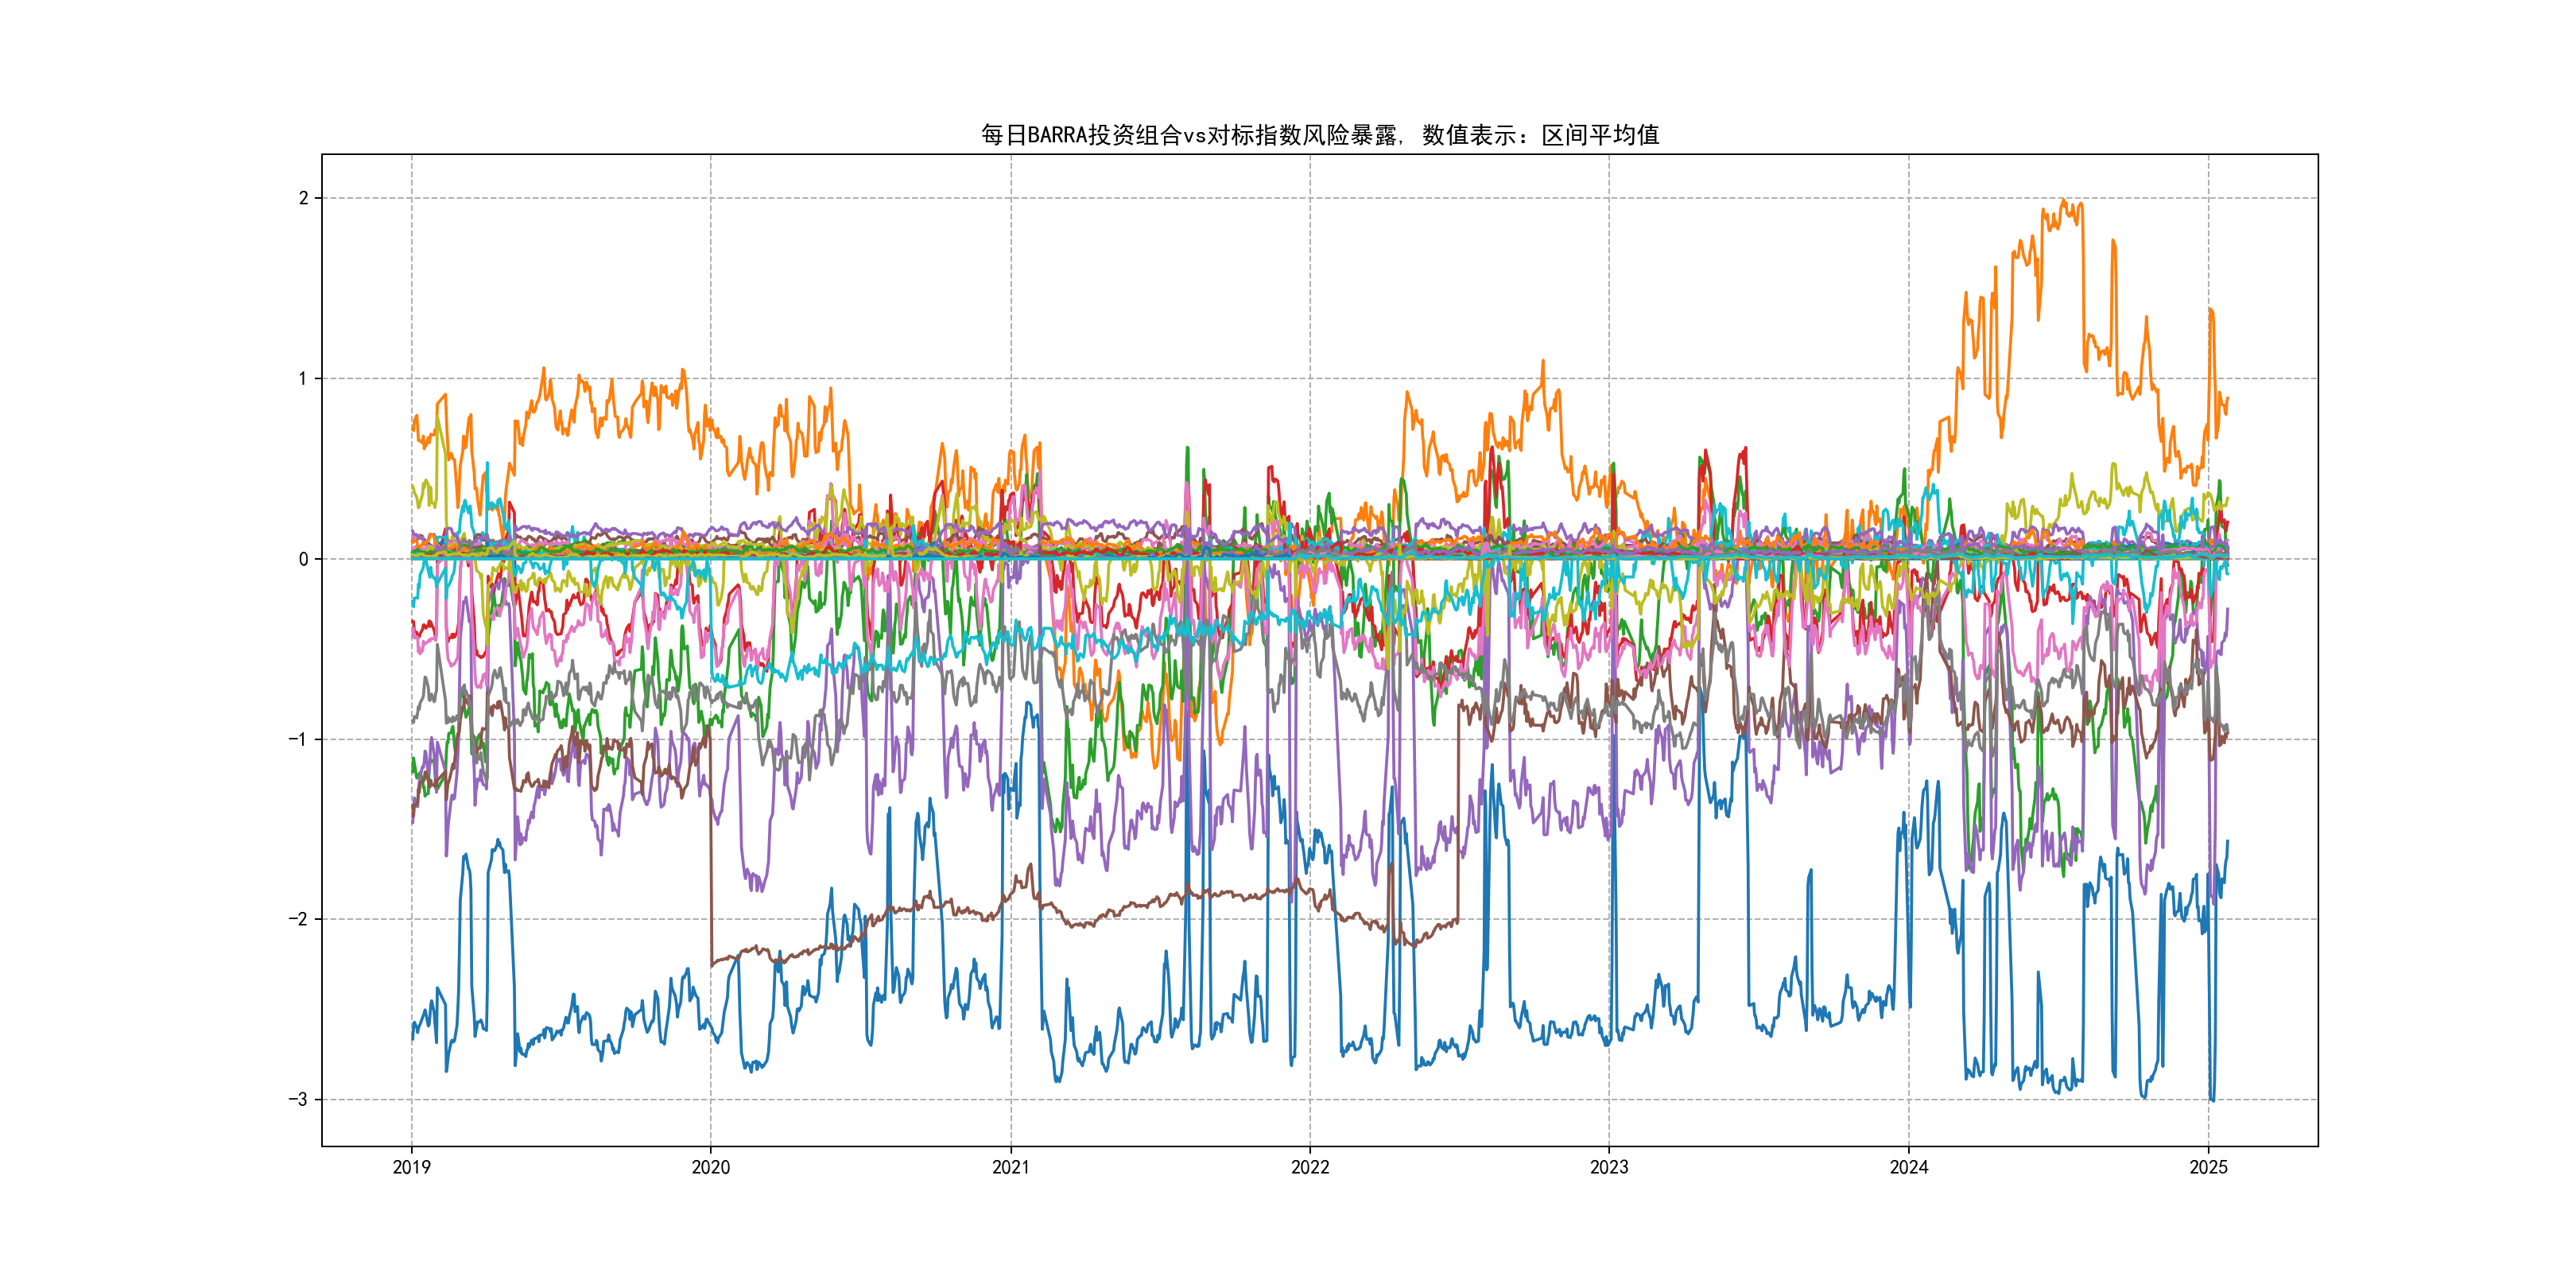Click the 2022 x-axis label
The height and width of the screenshot is (1288, 2576).
tap(1310, 1167)
